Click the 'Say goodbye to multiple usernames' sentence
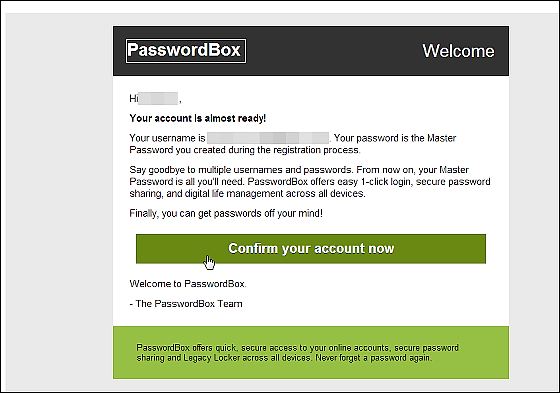560x393 pixels. click(241, 170)
